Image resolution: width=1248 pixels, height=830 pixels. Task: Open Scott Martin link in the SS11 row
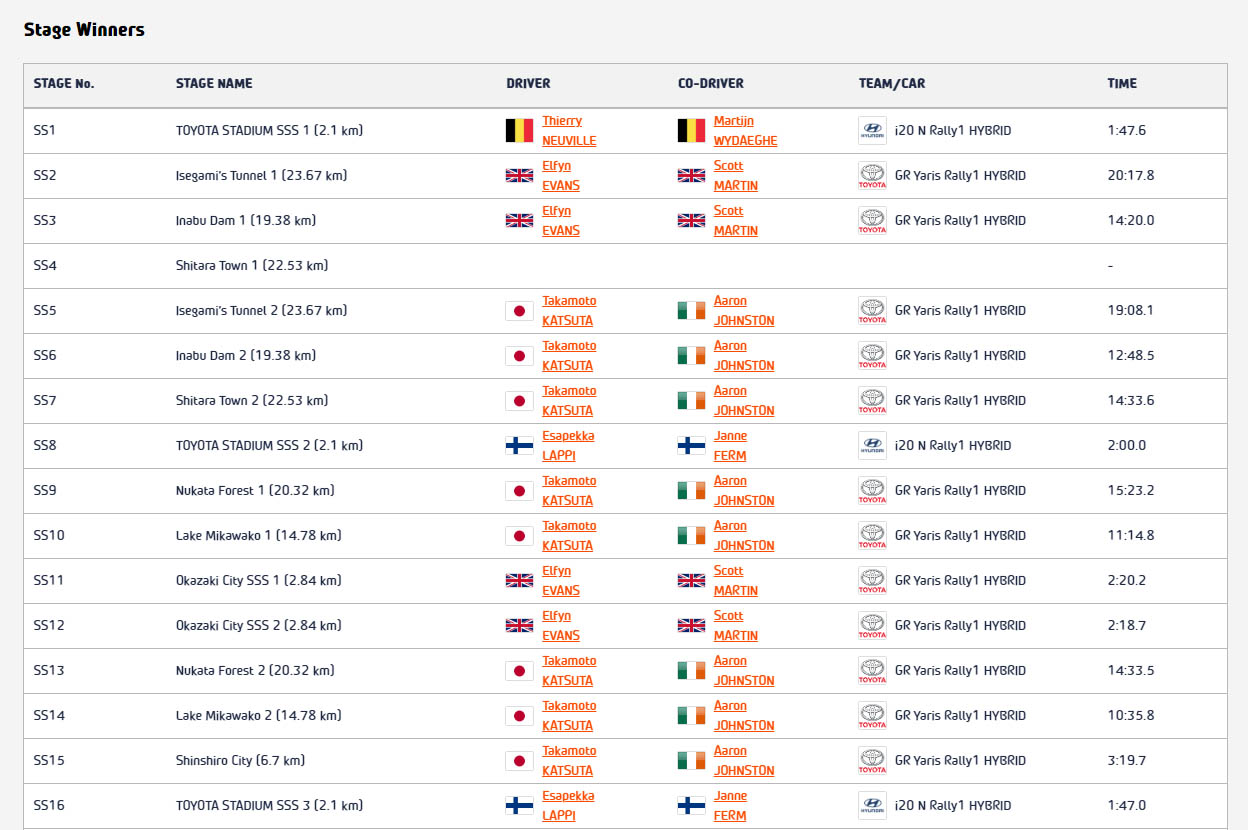coord(736,581)
